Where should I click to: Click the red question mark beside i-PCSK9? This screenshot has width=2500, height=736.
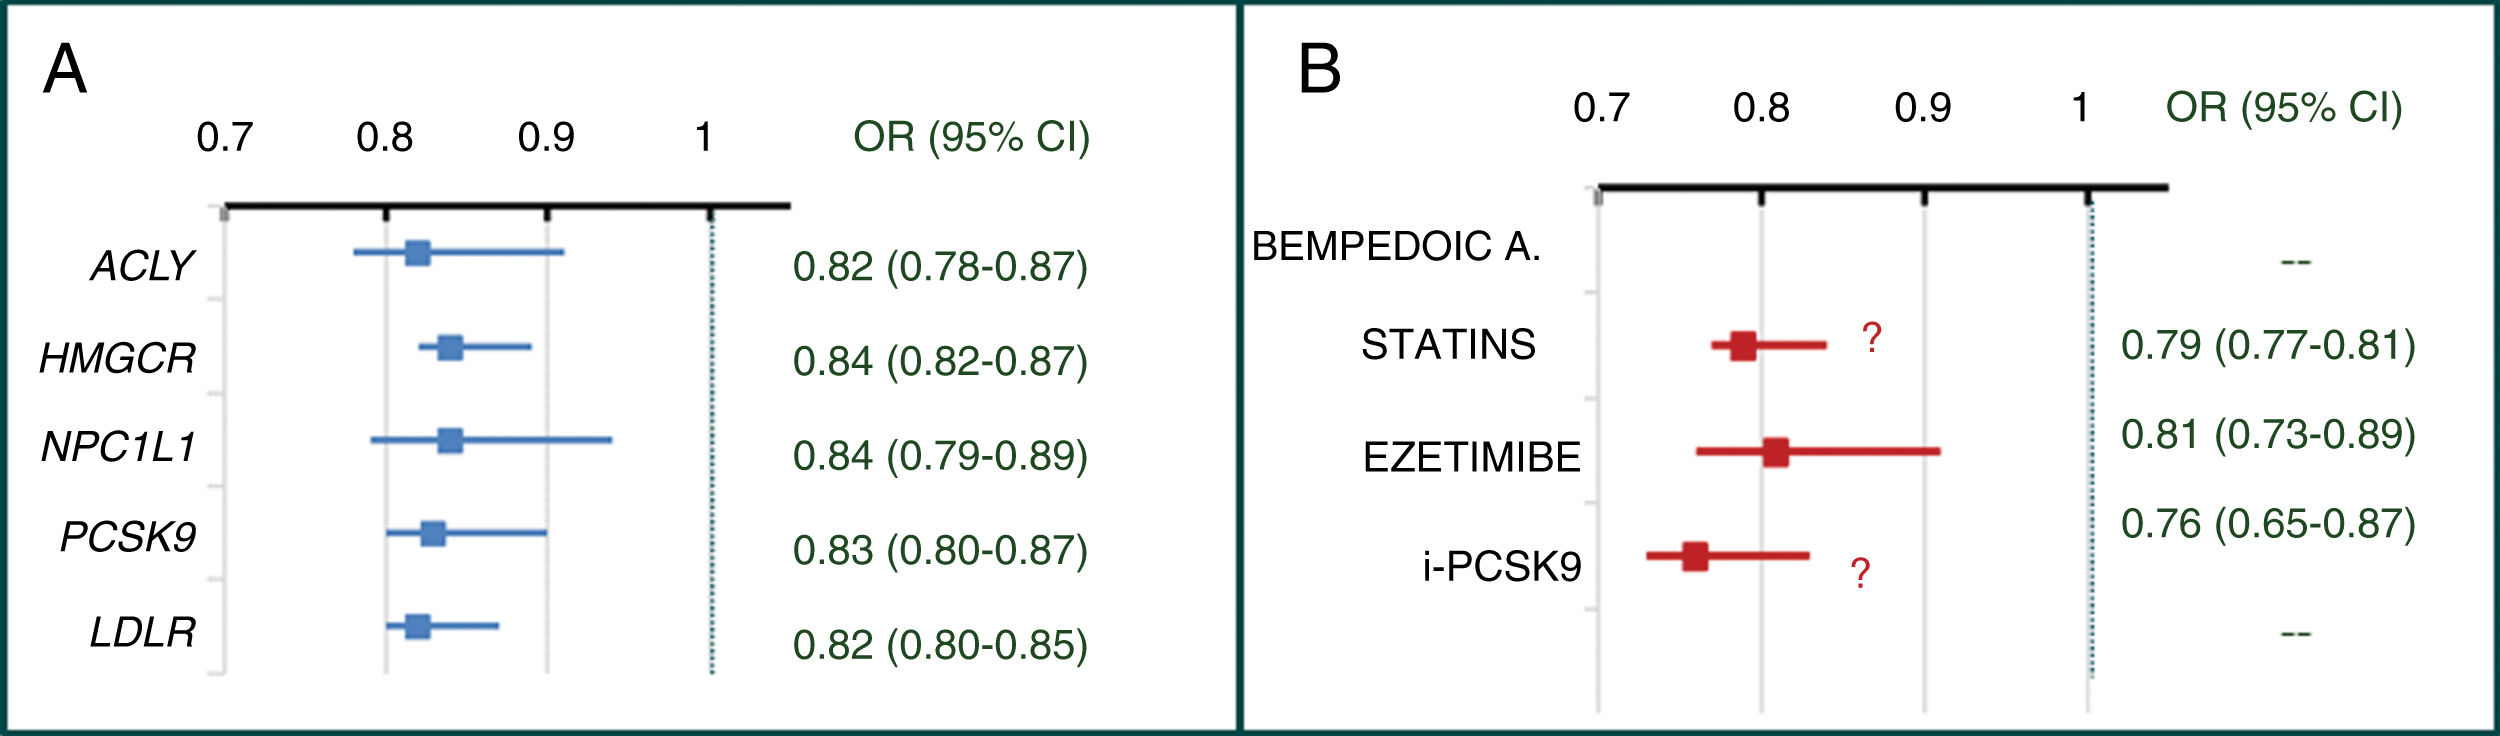coord(1860,574)
